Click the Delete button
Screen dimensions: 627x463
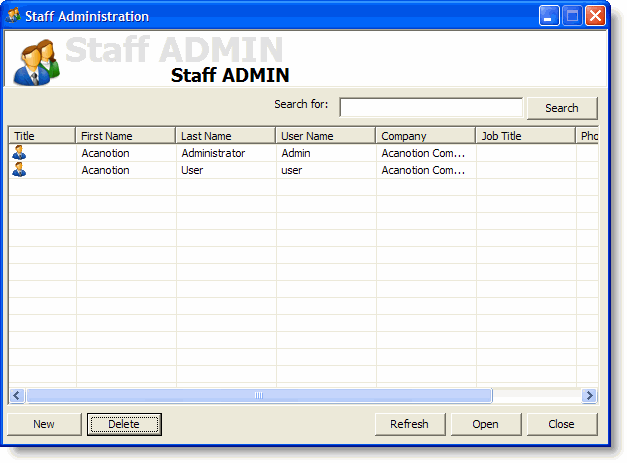tap(124, 424)
